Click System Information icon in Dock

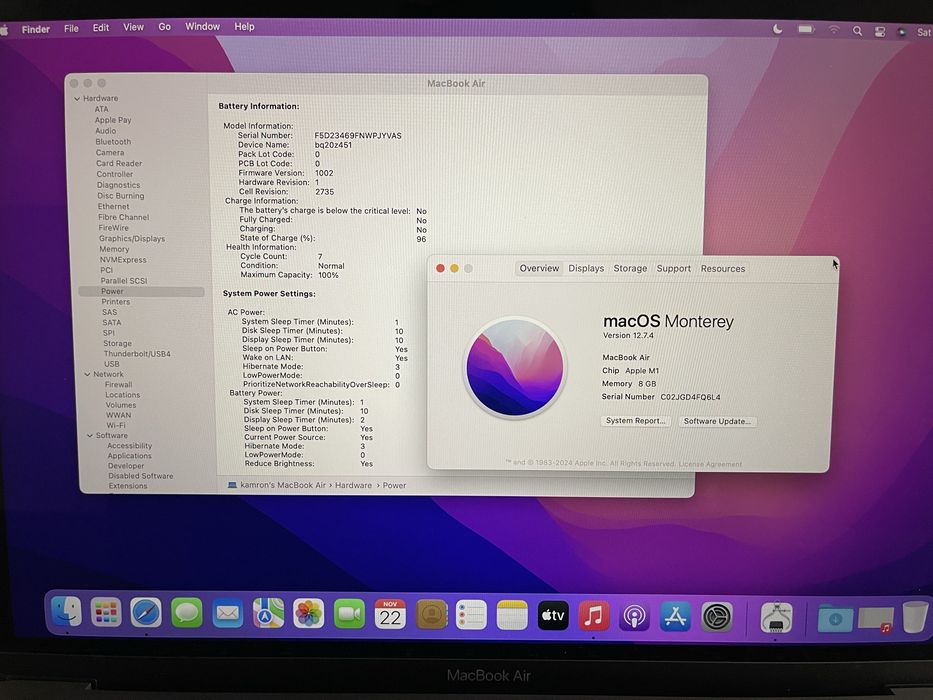tap(777, 618)
